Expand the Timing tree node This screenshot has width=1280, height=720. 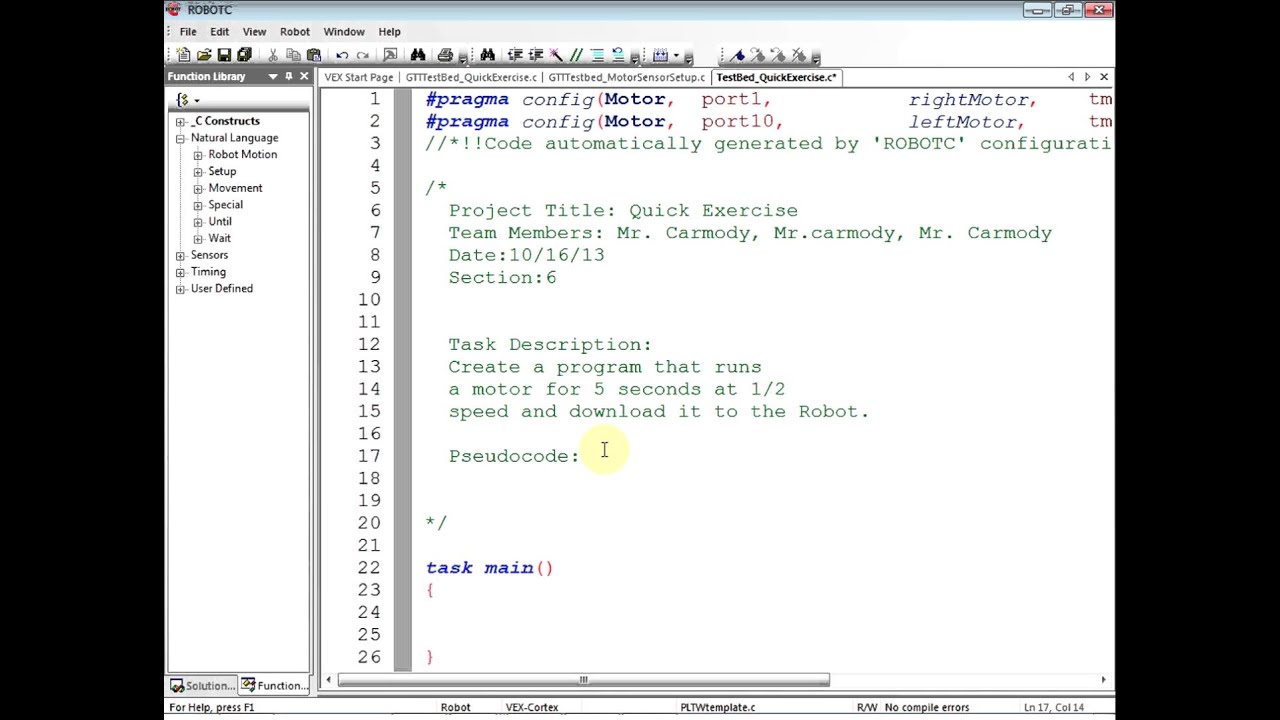tap(181, 272)
